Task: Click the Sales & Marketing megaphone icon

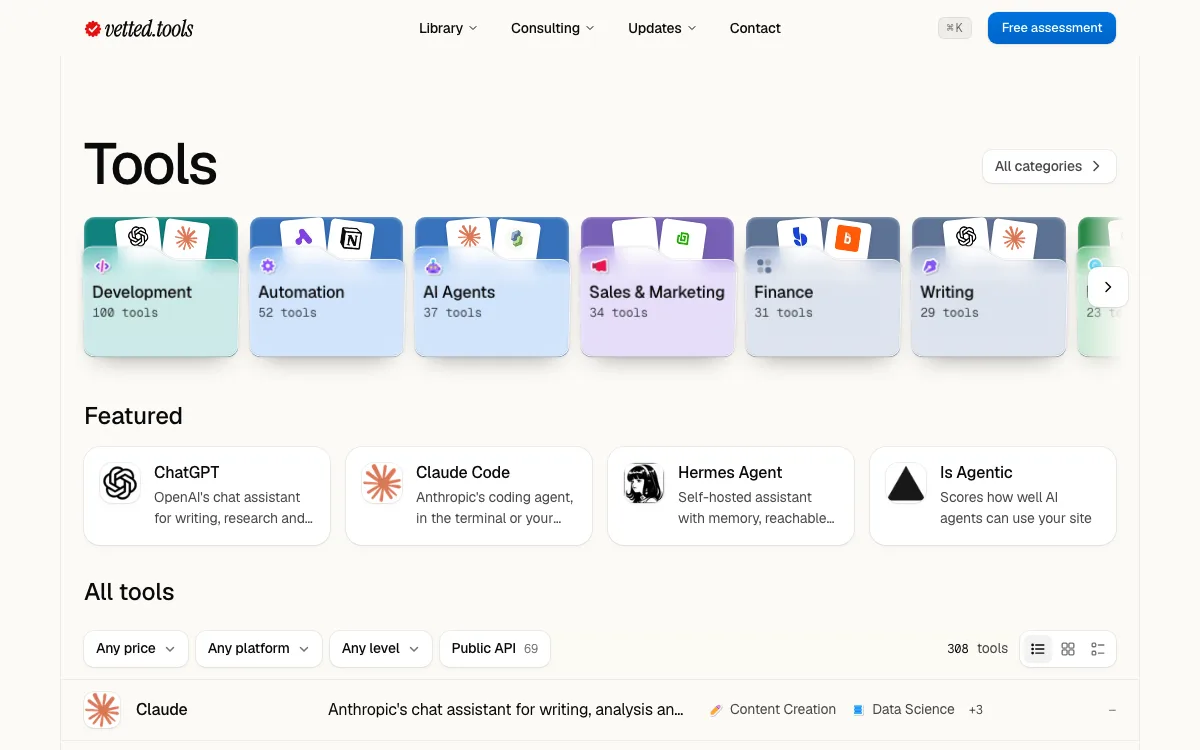Action: pyautogui.click(x=599, y=266)
